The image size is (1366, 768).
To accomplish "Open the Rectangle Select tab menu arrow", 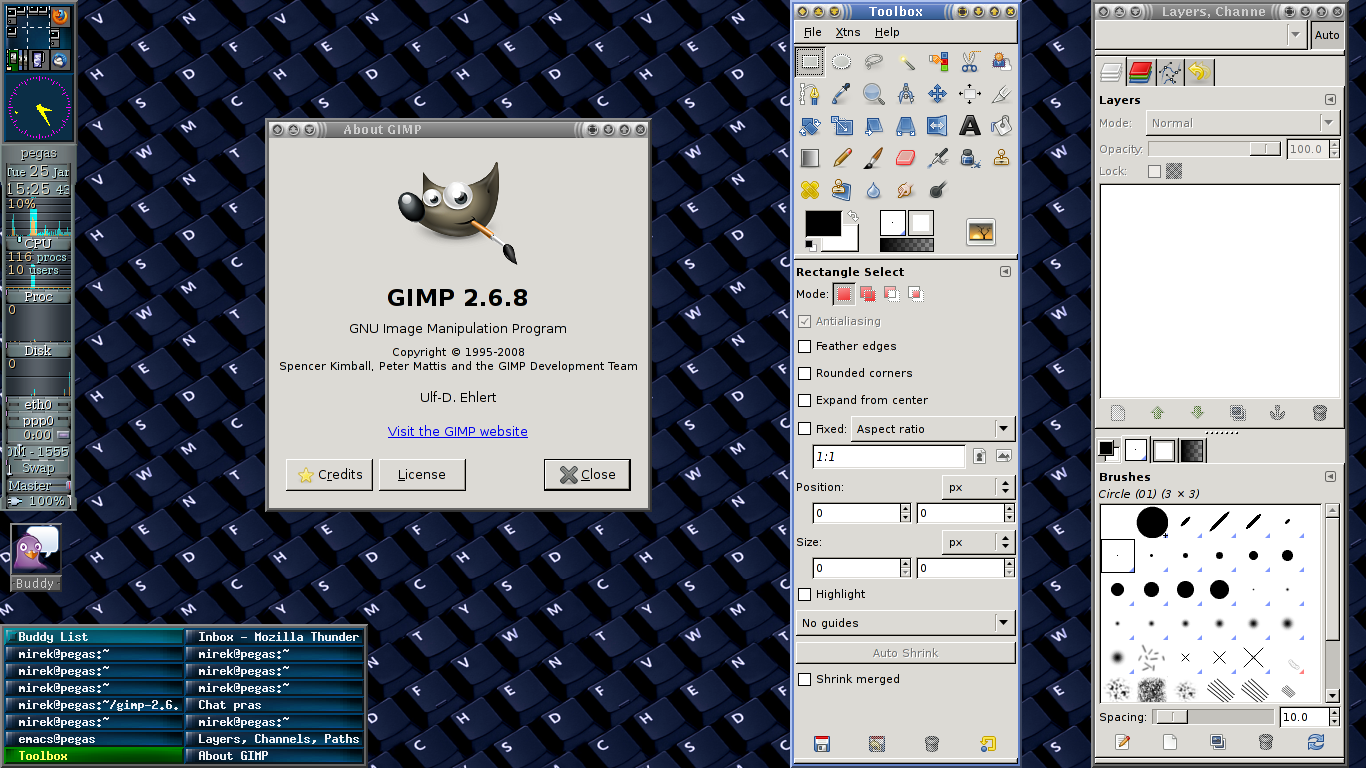I will click(1005, 272).
